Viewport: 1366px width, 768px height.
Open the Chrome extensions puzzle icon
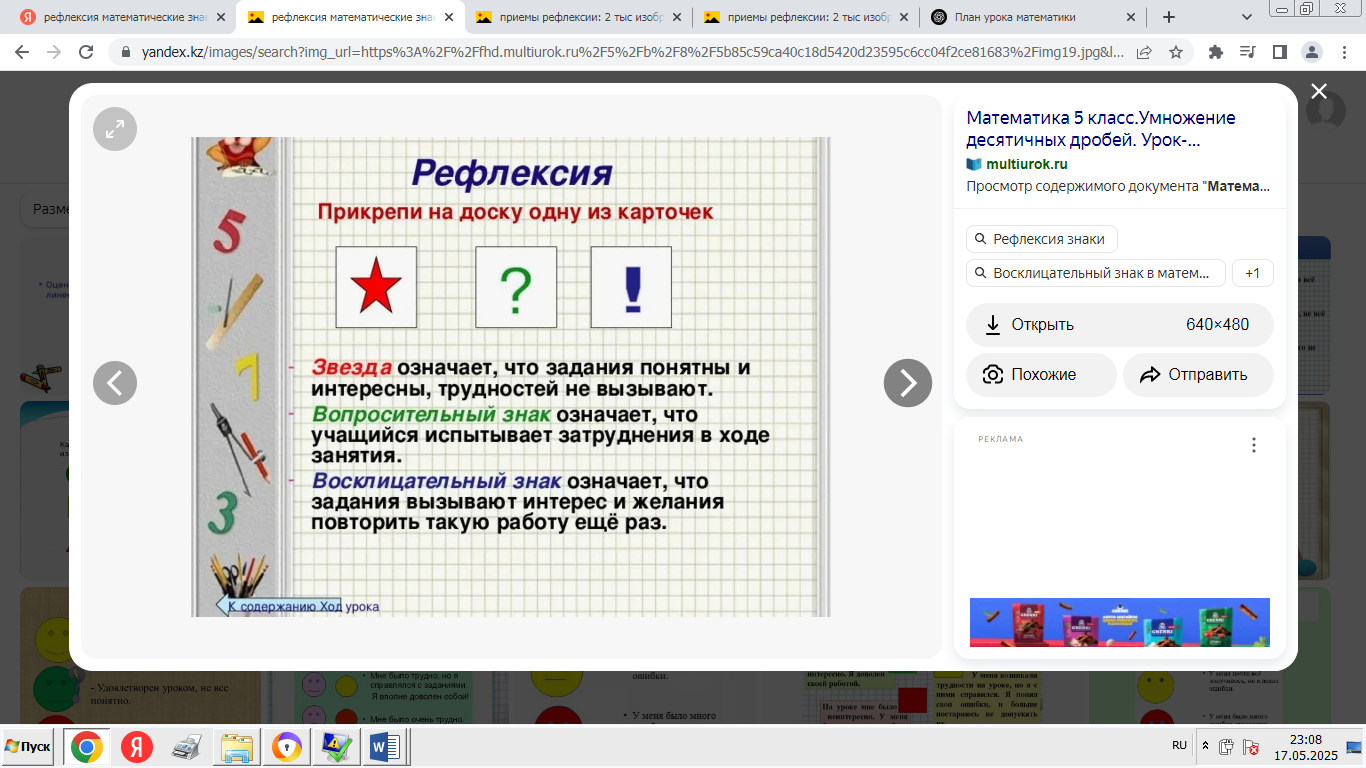(1216, 52)
